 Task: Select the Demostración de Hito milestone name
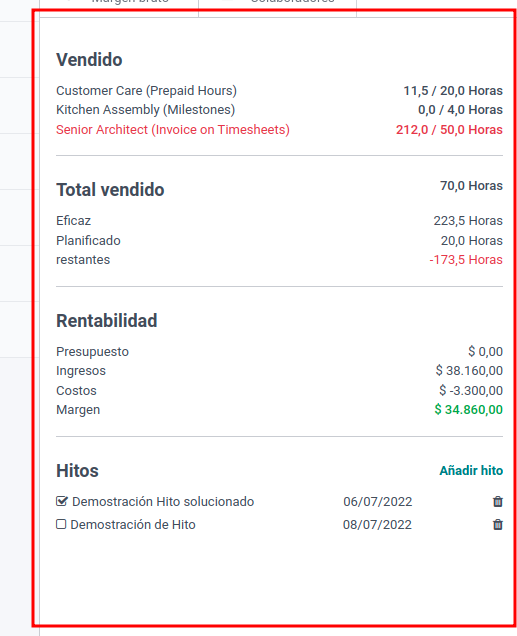point(133,525)
